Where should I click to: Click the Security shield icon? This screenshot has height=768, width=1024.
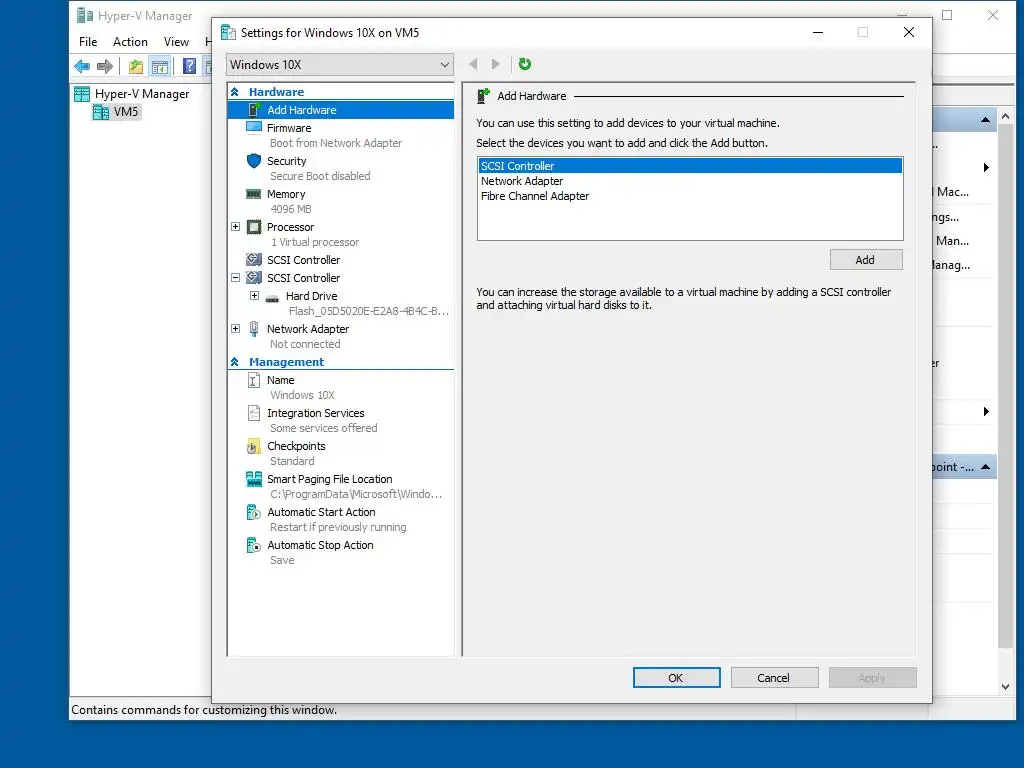[254, 161]
